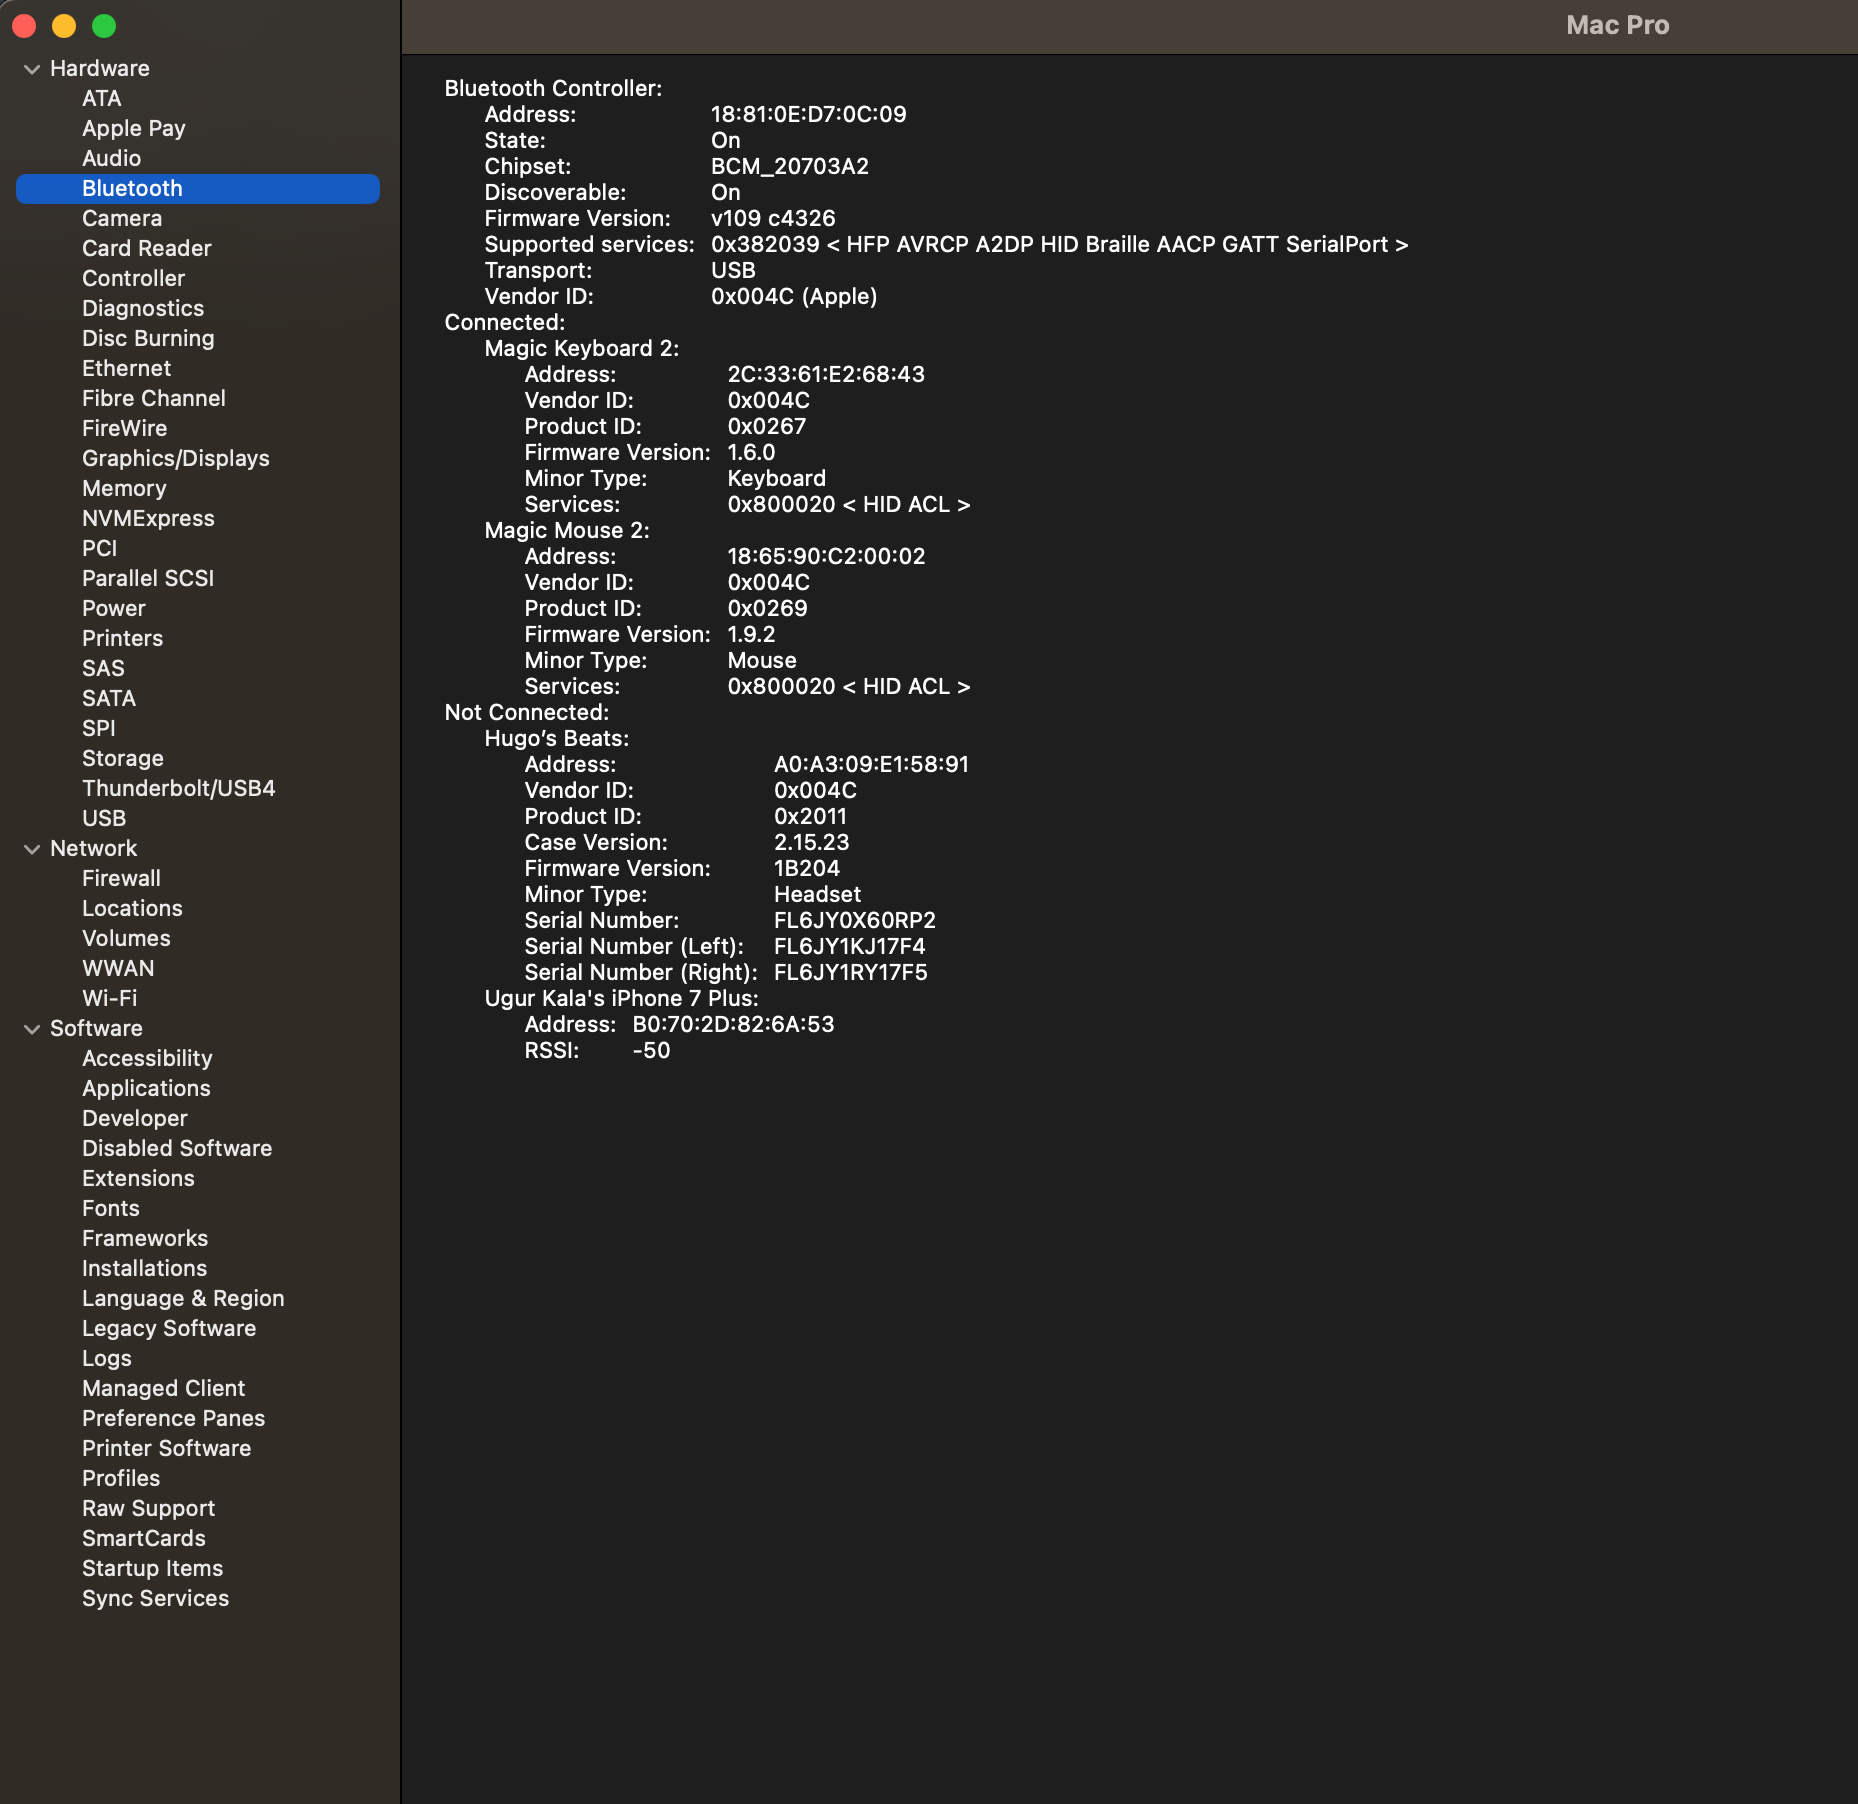Screen dimensions: 1858x1804
Task: Open Sync Services entry
Action: point(156,1598)
